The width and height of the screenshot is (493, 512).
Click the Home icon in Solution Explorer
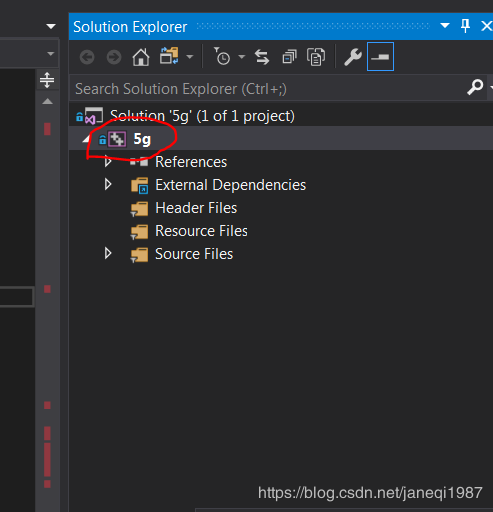tap(141, 57)
